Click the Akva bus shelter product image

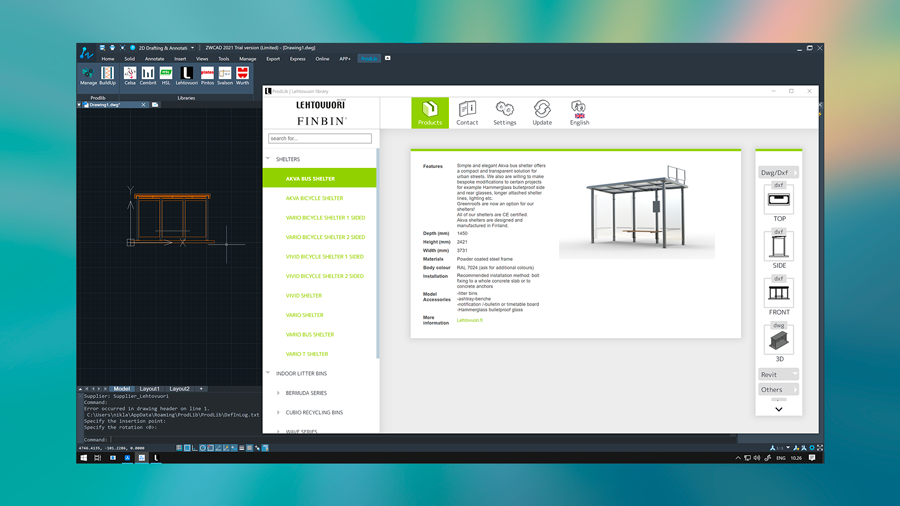pos(637,212)
